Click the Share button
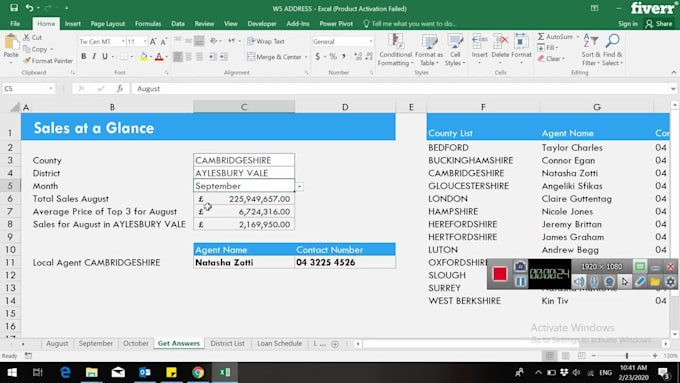 pos(659,24)
